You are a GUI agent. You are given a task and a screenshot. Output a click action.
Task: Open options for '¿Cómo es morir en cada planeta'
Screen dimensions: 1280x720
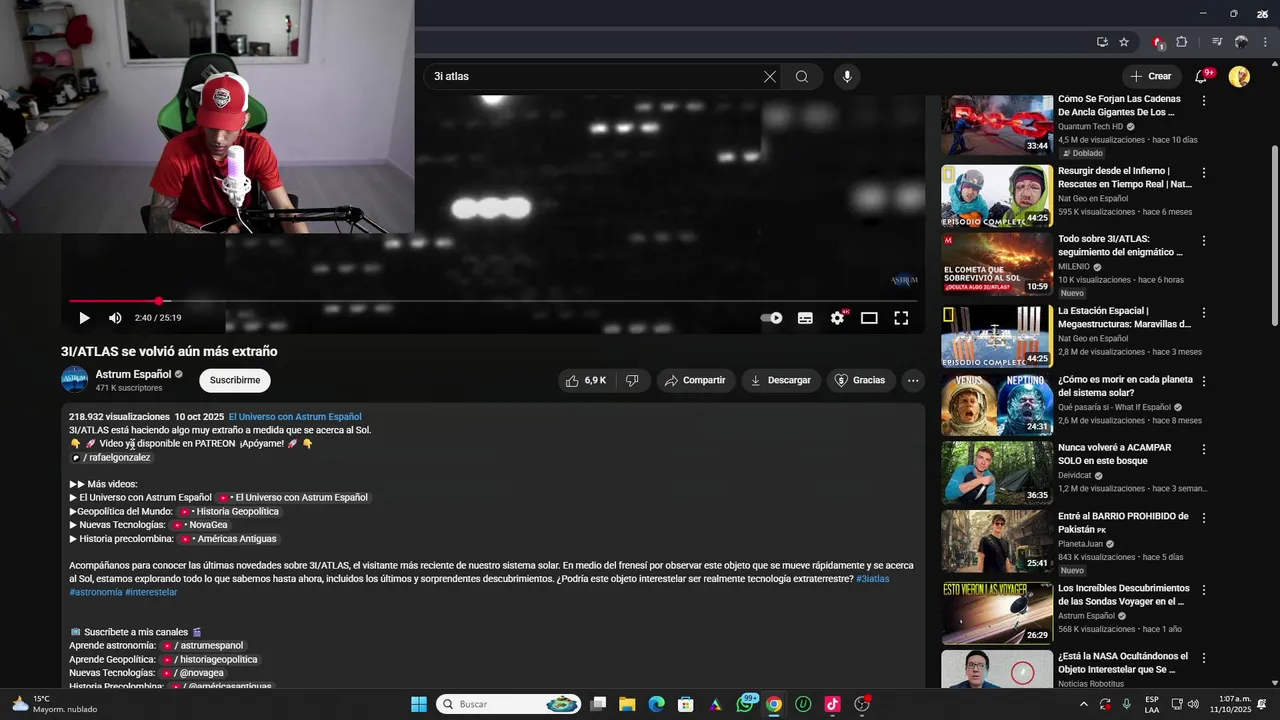(x=1204, y=382)
